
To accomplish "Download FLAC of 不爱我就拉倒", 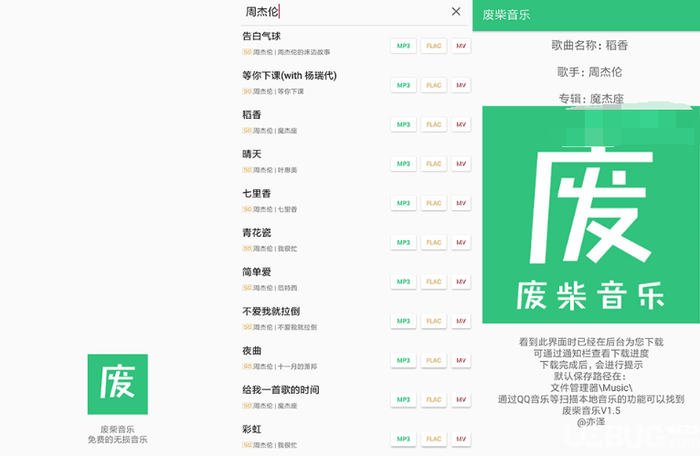I will [433, 321].
